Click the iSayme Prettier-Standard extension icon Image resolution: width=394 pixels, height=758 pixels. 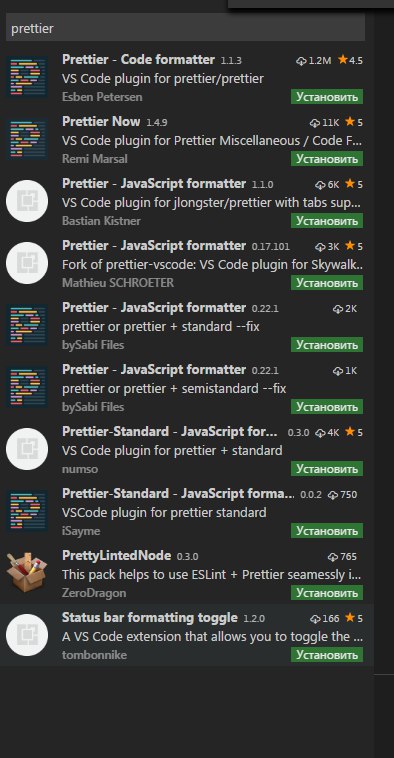pos(27,511)
